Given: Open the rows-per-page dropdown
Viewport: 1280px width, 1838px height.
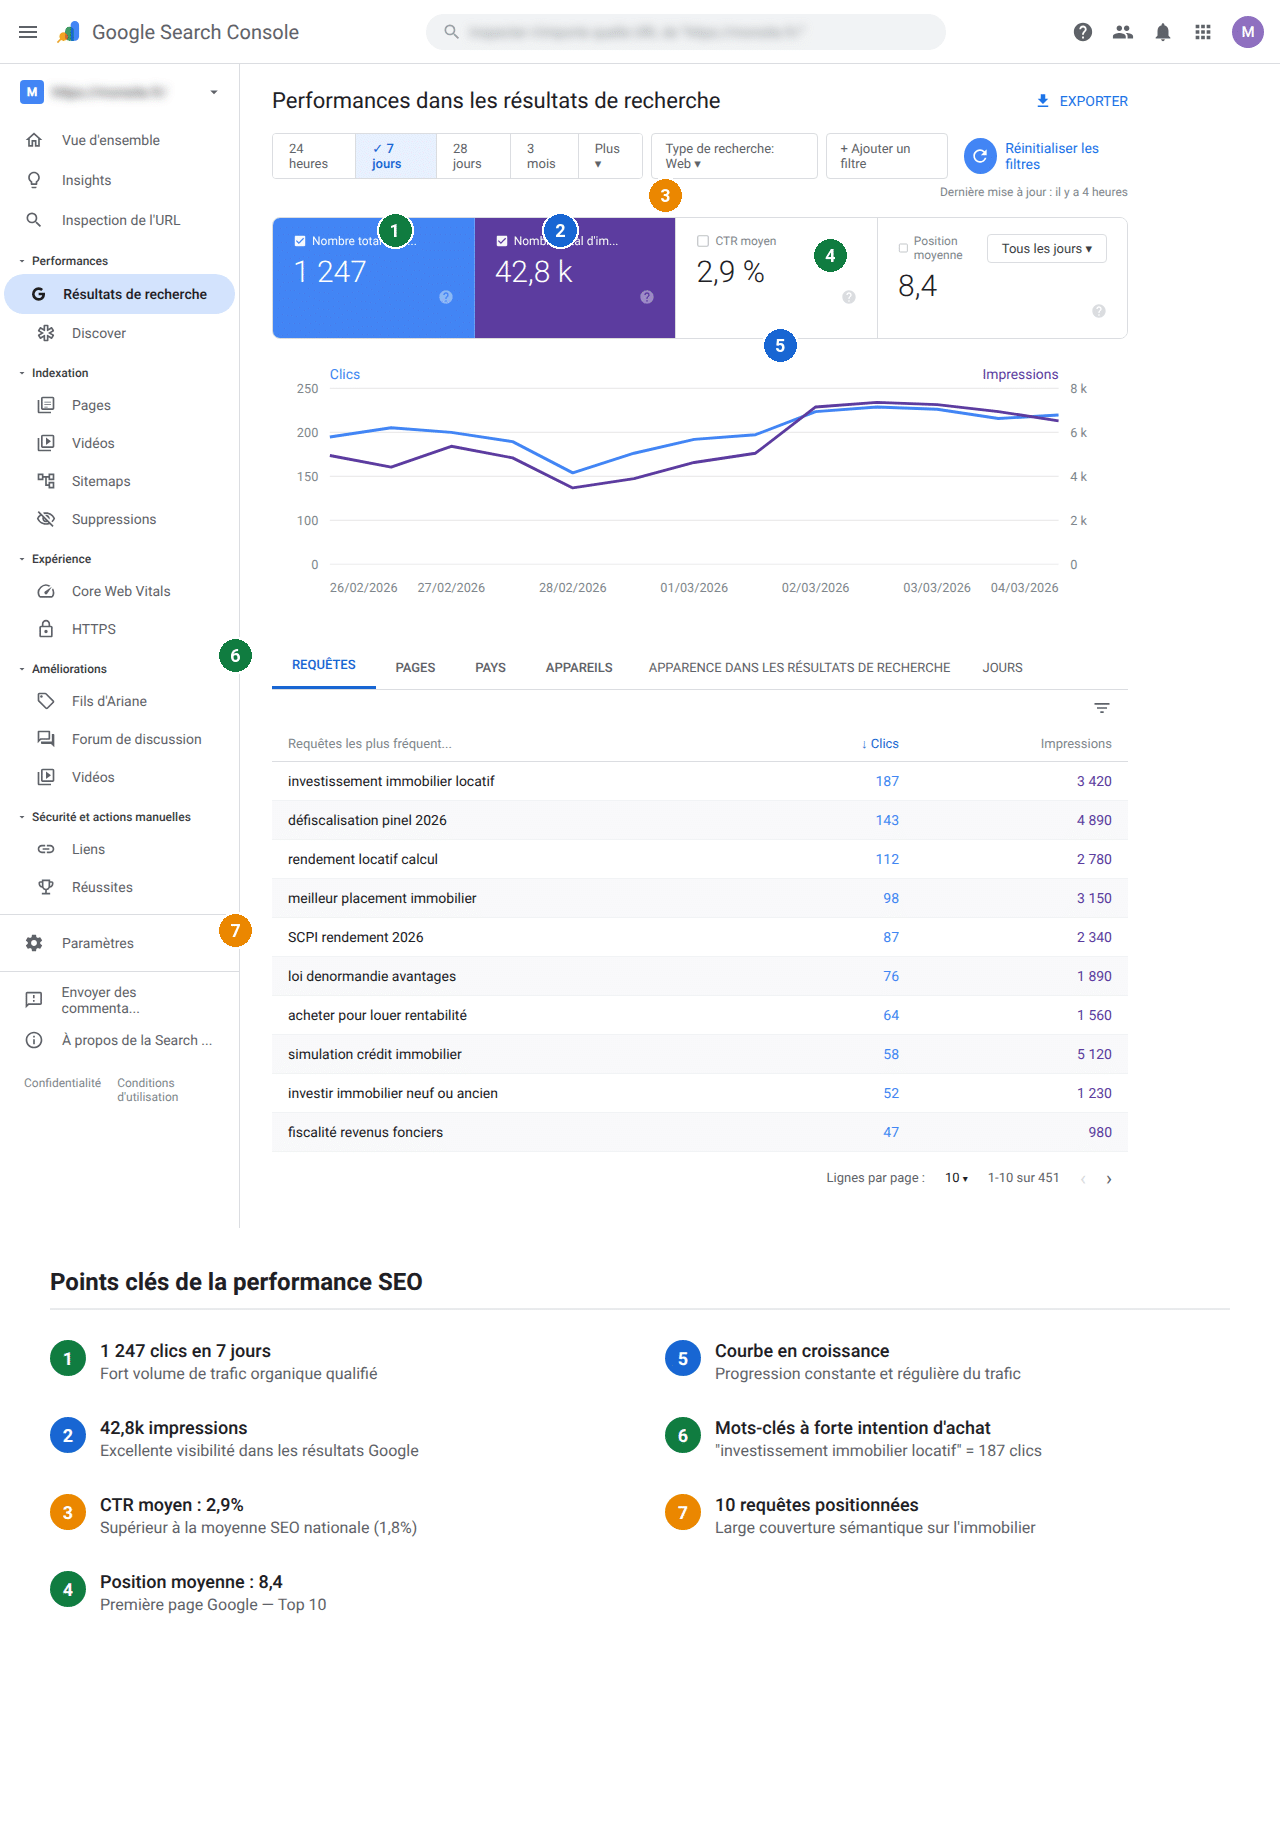Looking at the screenshot, I should pos(956,1178).
